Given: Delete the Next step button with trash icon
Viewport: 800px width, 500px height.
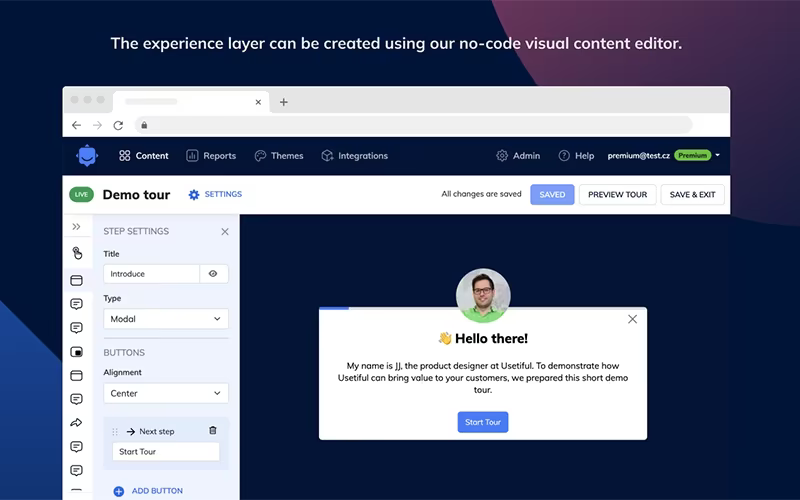Looking at the screenshot, I should point(213,431).
